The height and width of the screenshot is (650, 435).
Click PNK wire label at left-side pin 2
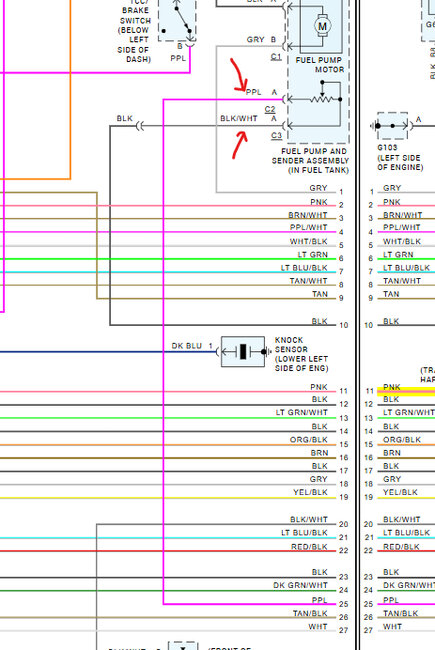(x=319, y=202)
